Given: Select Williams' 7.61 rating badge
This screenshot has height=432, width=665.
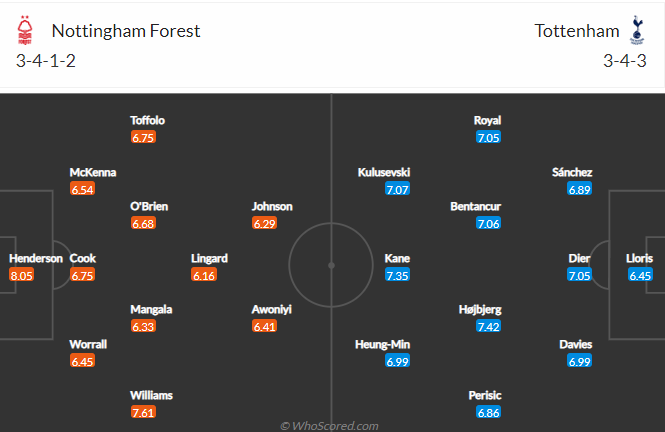Looking at the screenshot, I should tap(143, 412).
